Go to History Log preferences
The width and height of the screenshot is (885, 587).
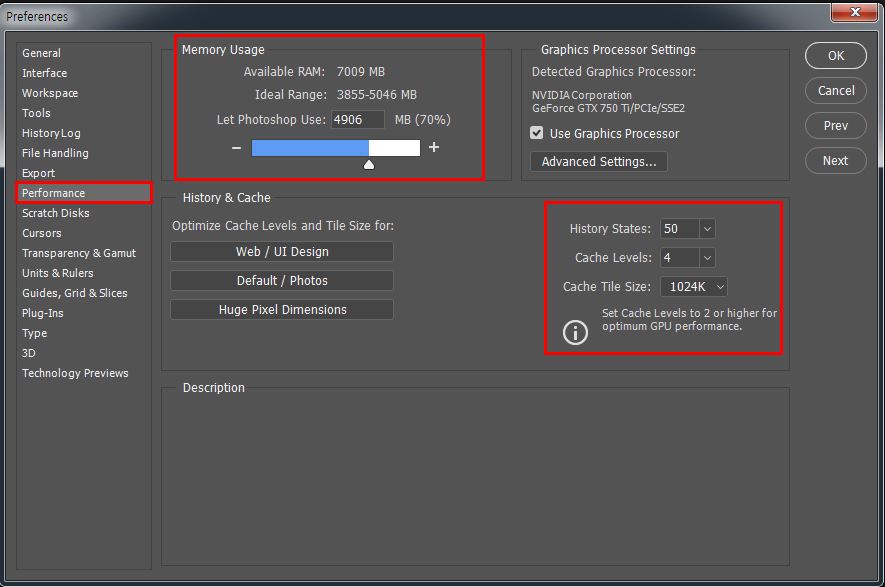(51, 133)
